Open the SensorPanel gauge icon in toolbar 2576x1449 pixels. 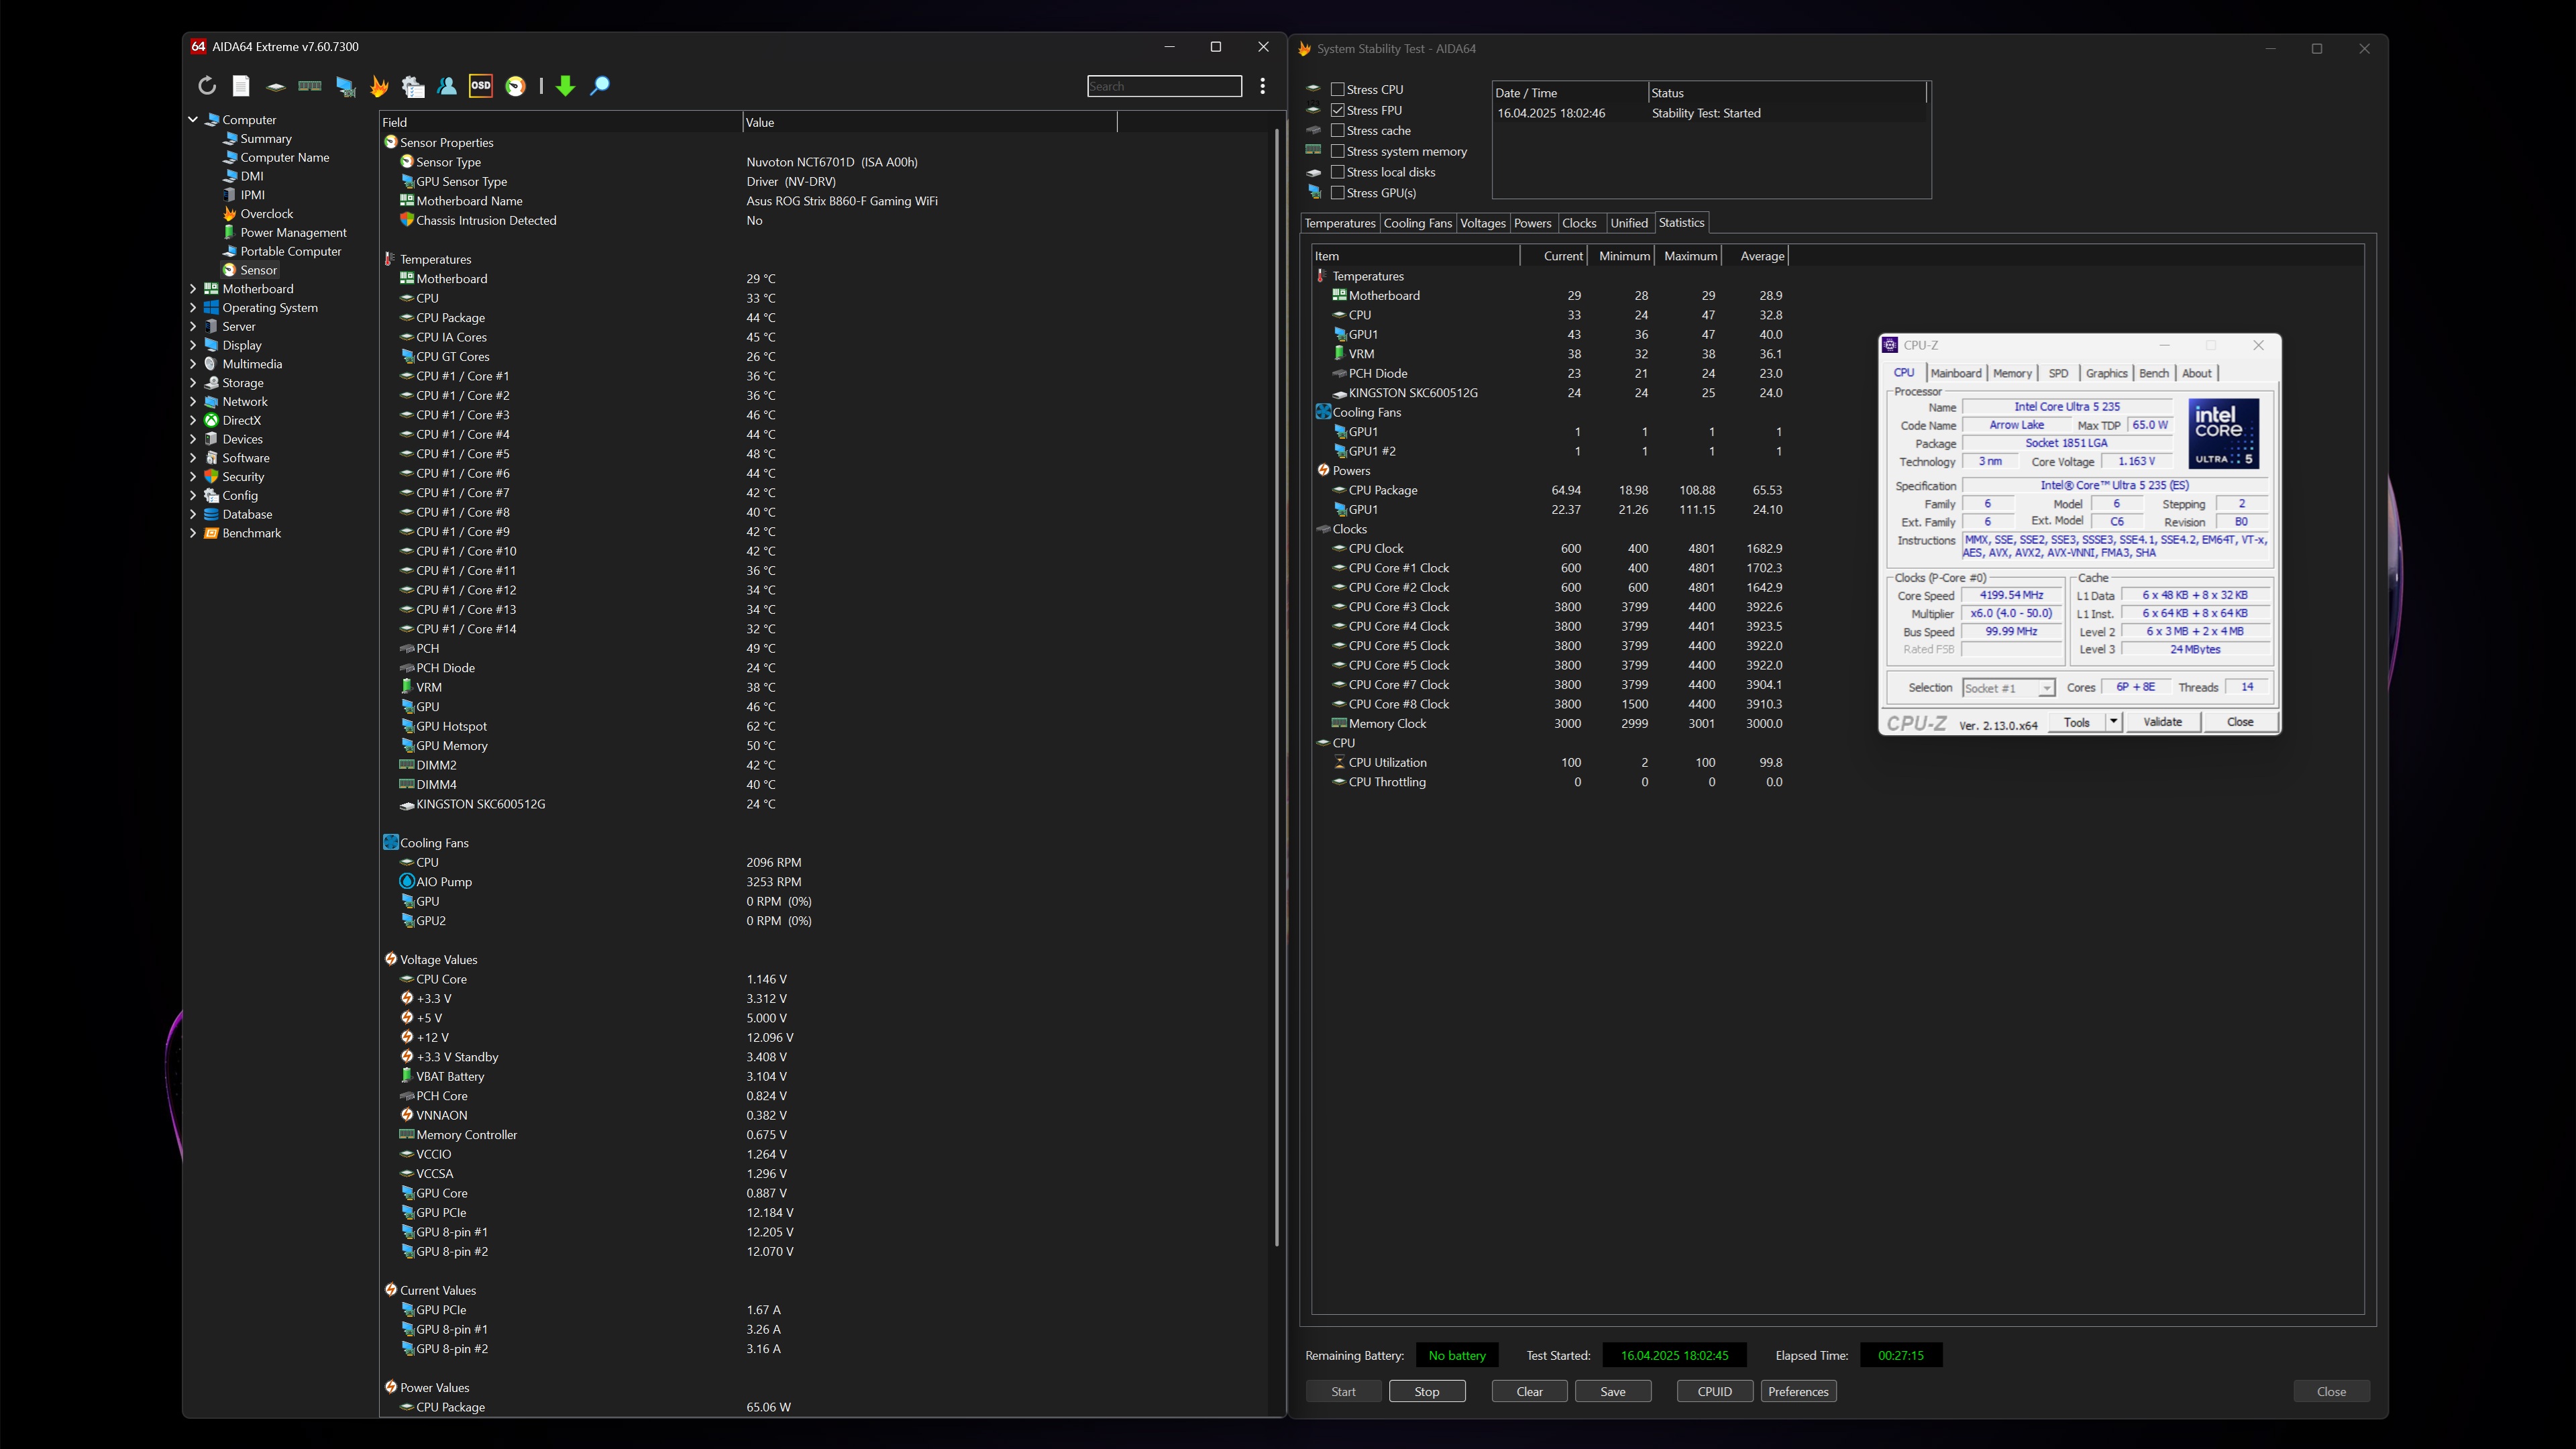[516, 86]
